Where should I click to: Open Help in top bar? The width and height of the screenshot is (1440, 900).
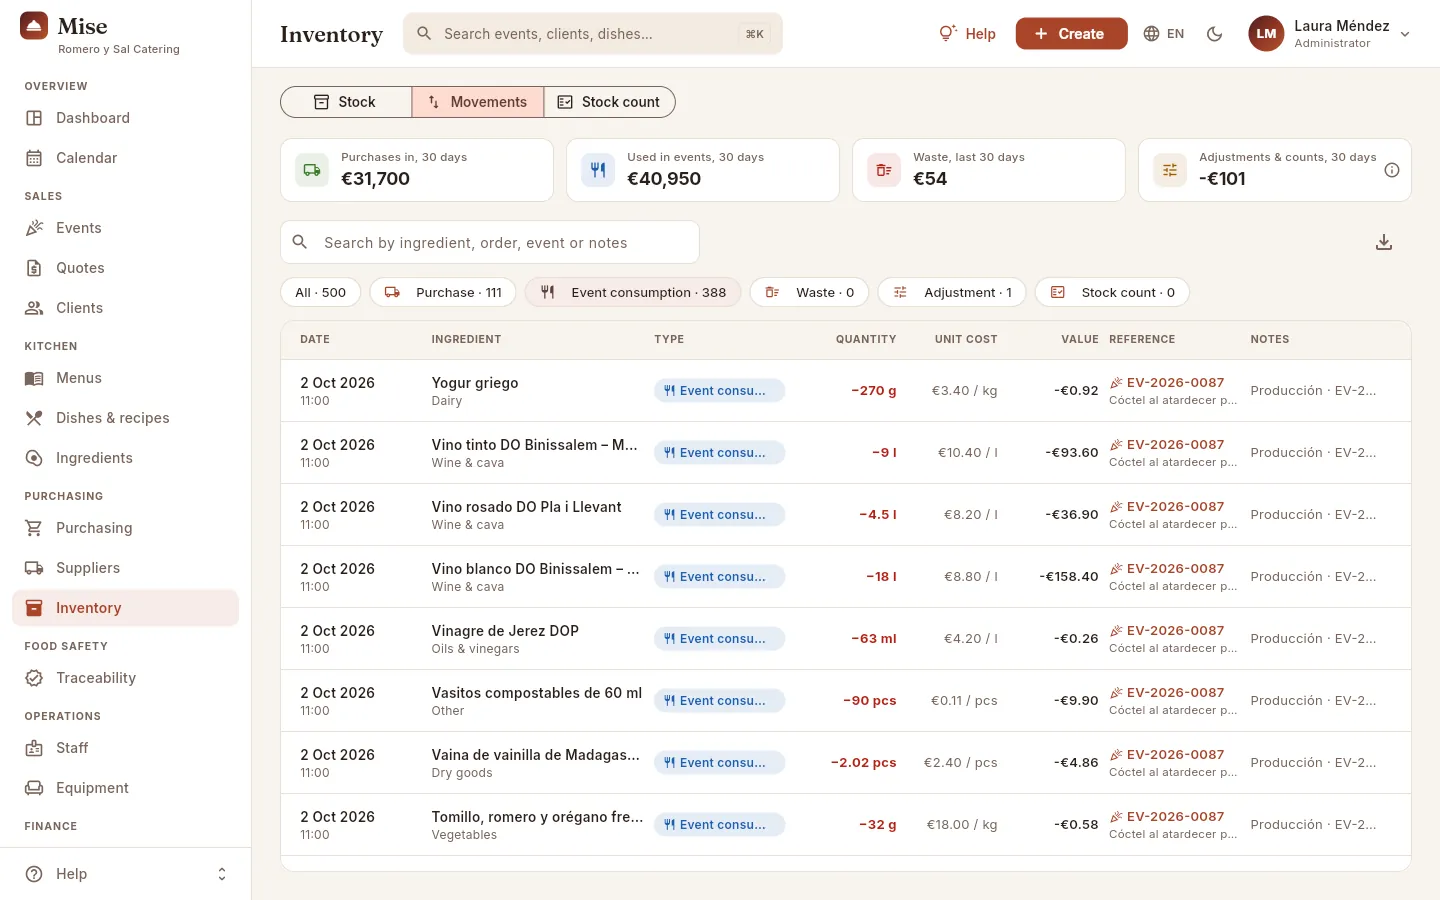967,34
